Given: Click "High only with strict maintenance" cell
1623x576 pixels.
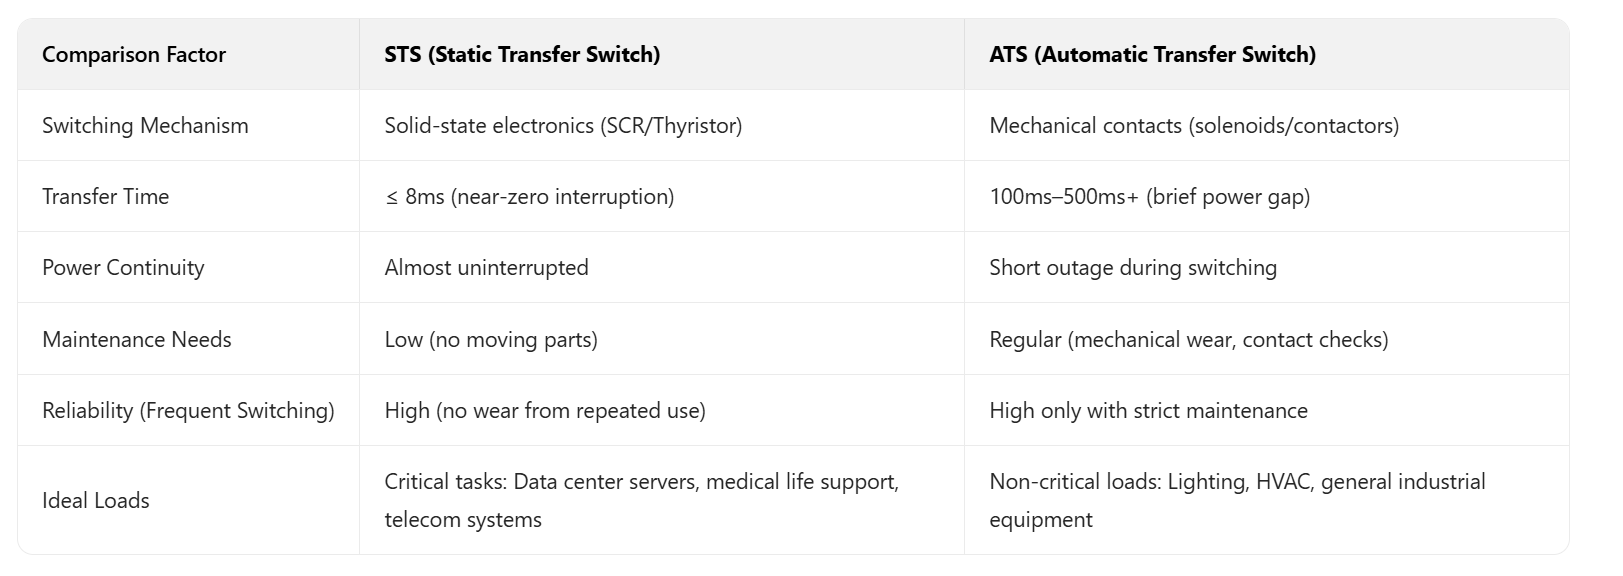Looking at the screenshot, I should tap(1148, 411).
